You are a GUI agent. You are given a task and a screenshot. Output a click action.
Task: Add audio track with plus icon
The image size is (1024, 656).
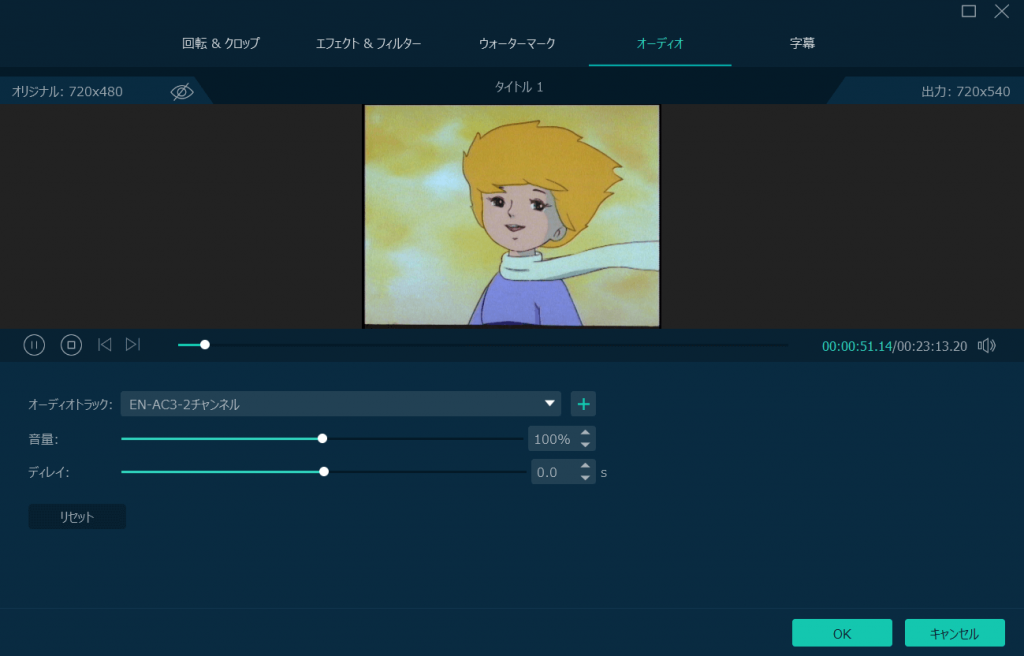(x=583, y=404)
